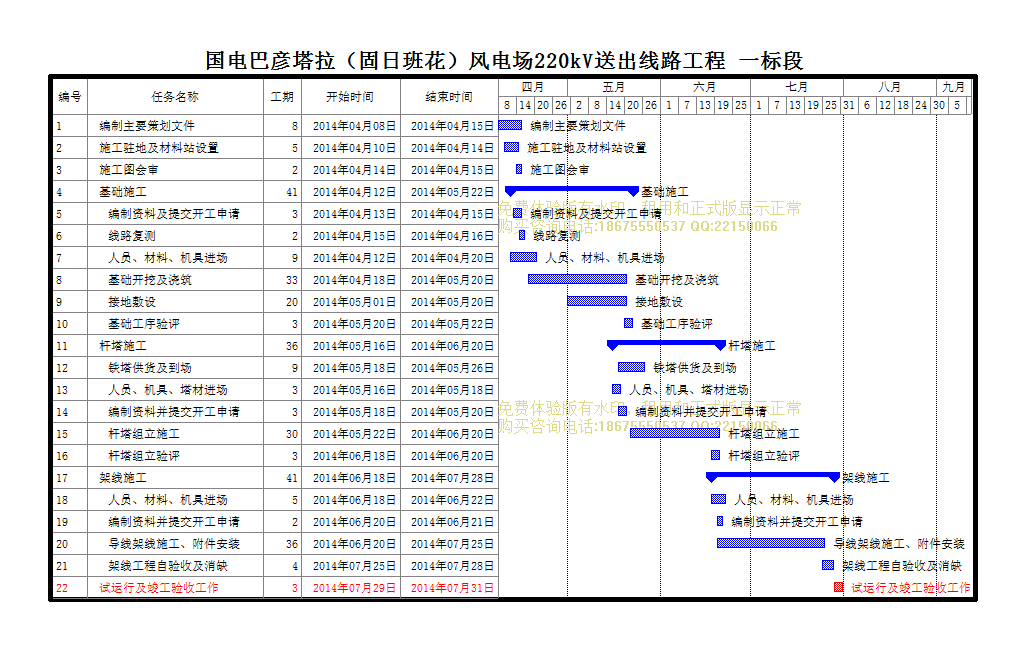1024x648 pixels.
Task: Select the 四月 month header in timeline
Action: point(533,87)
